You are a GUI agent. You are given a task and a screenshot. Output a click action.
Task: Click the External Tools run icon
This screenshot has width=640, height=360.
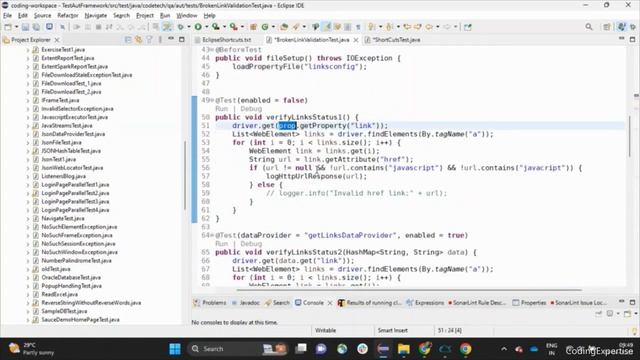point(233,27)
